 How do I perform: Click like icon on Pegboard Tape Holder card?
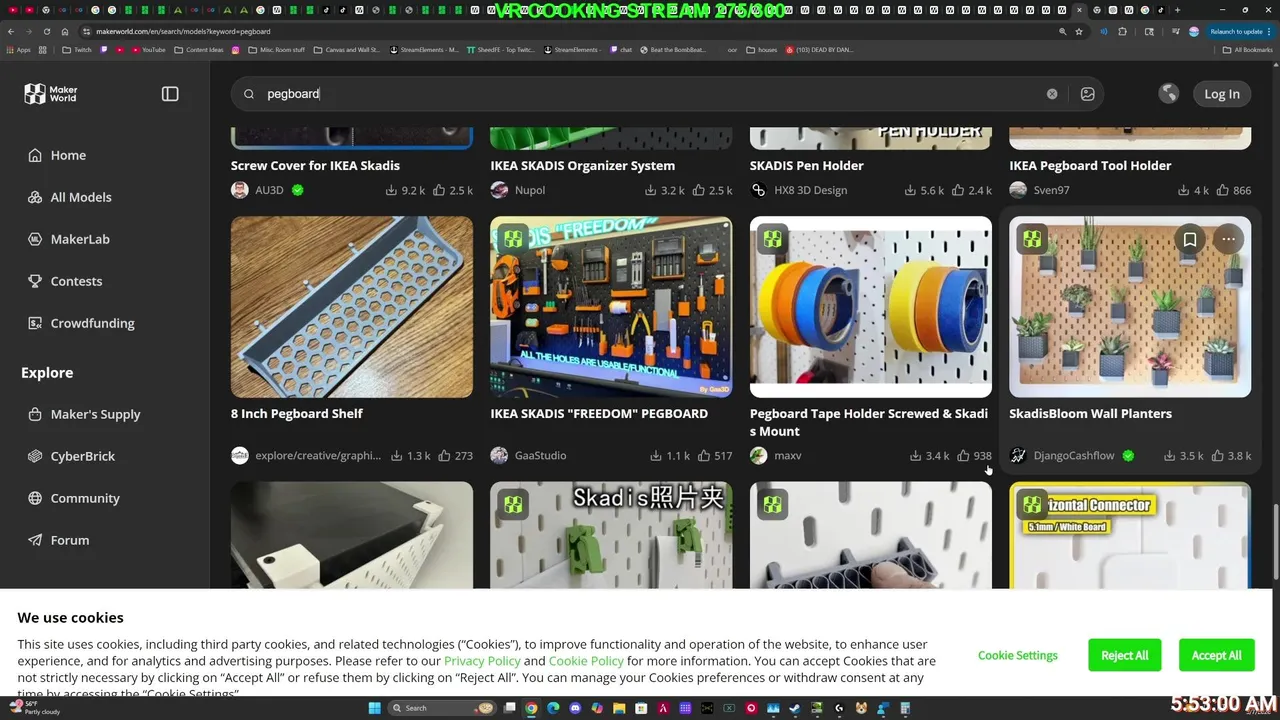[x=964, y=455]
